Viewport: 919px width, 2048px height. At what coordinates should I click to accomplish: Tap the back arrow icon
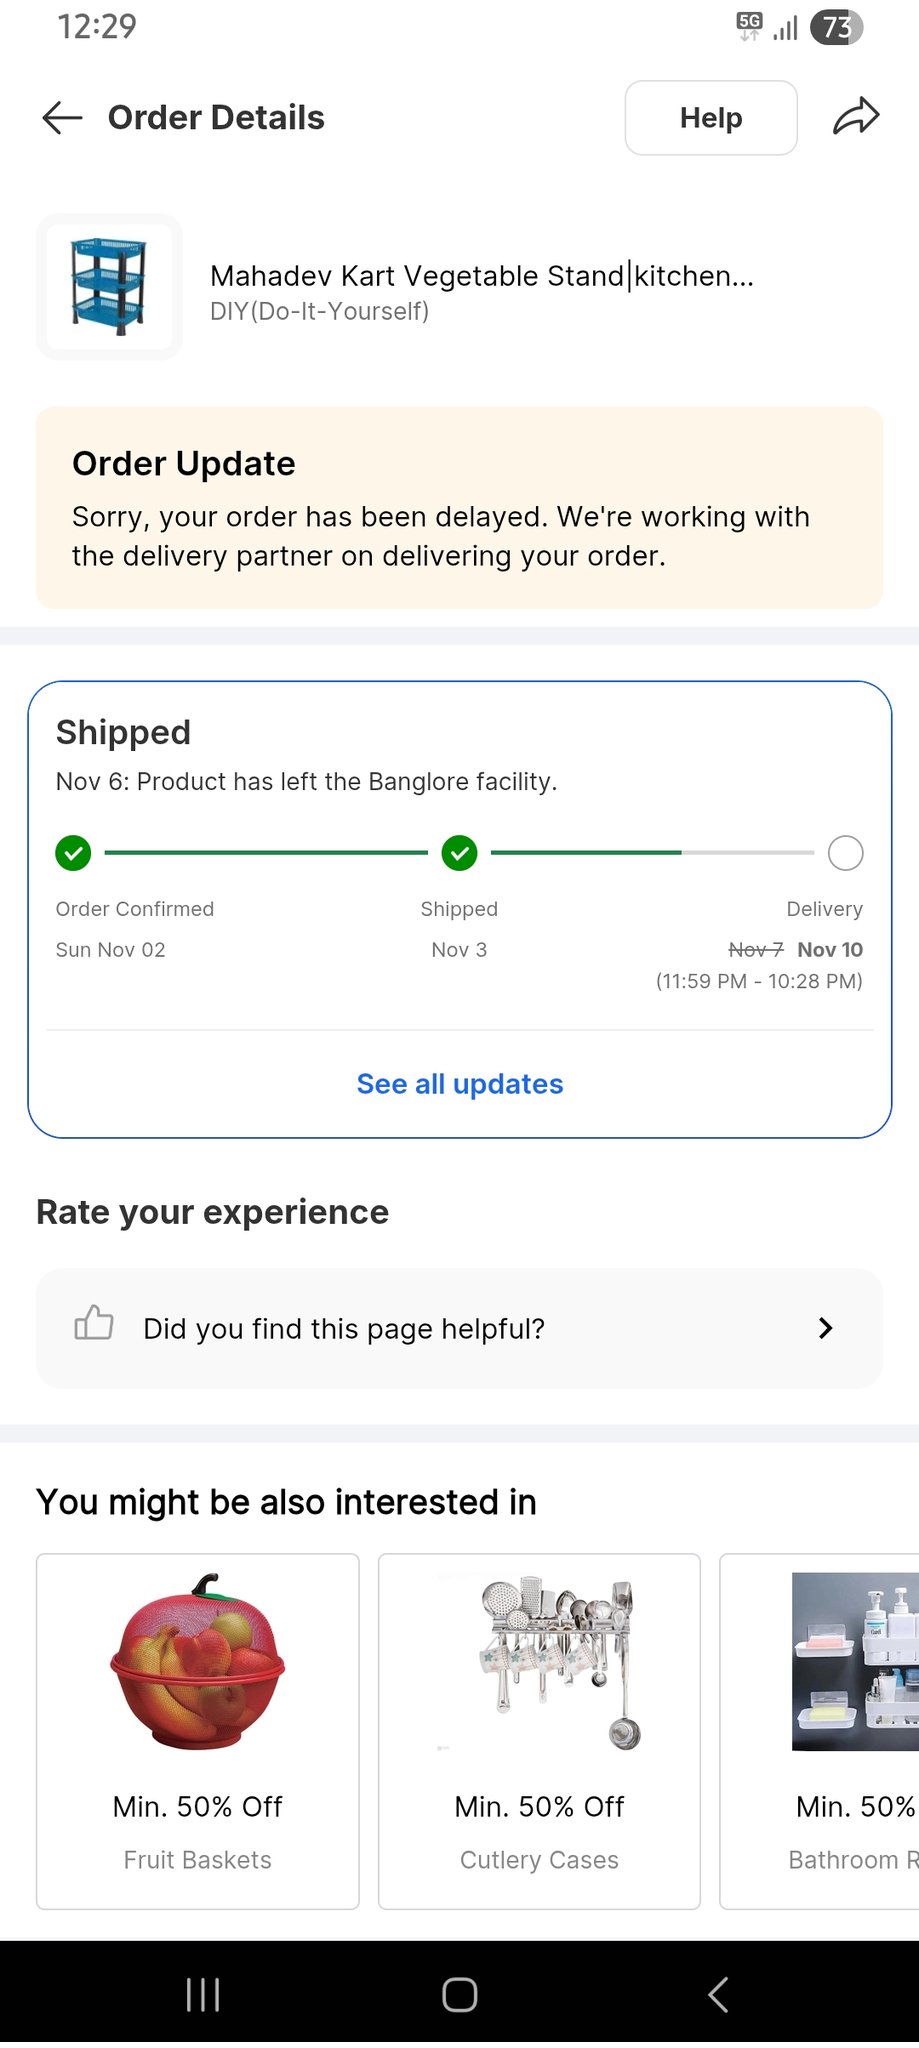coord(62,118)
